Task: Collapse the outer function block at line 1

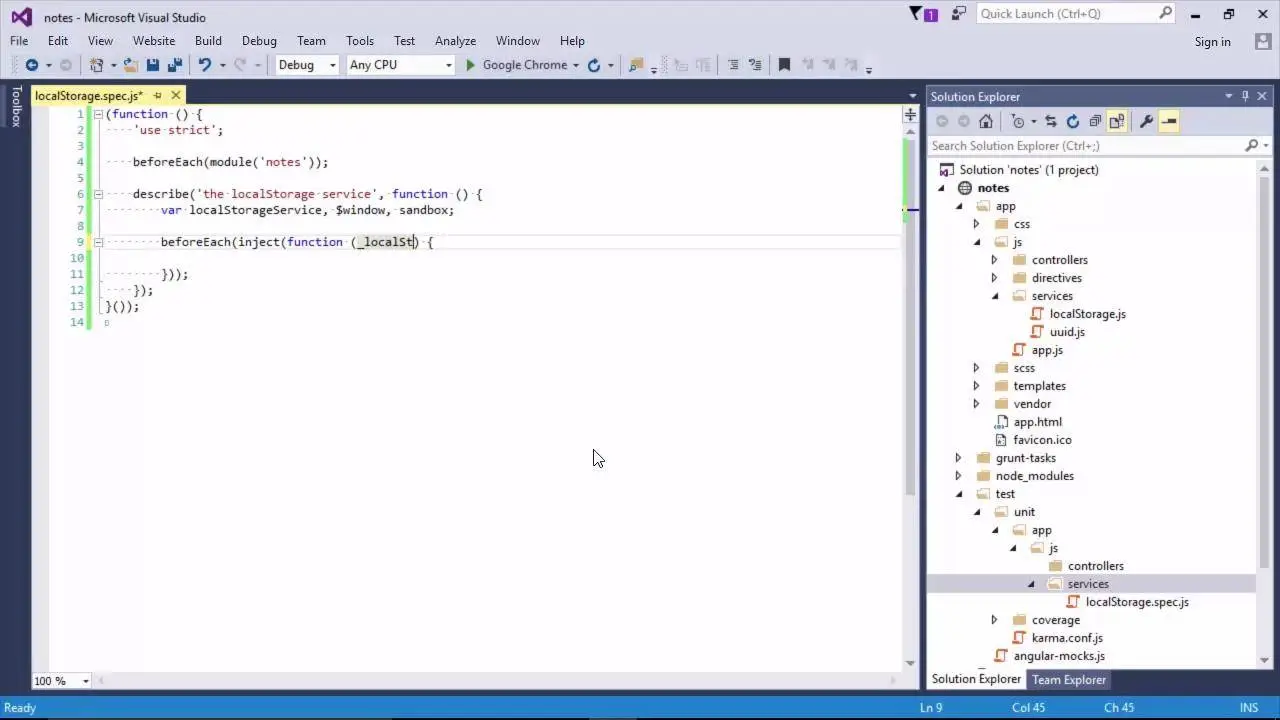Action: point(98,114)
